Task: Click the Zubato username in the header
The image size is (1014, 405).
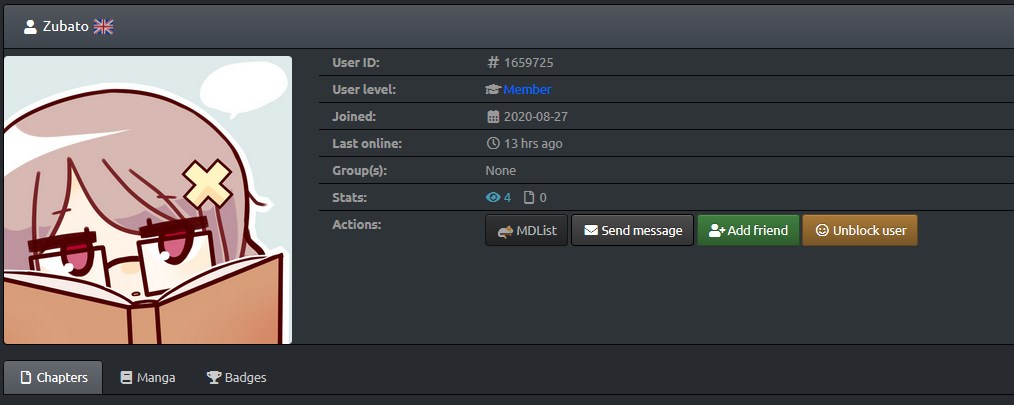Action: [x=65, y=27]
